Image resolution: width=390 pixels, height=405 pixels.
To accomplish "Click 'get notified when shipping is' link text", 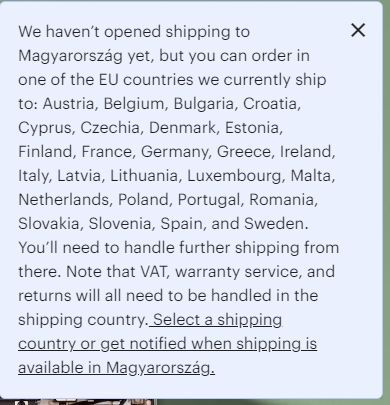I will coord(208,344).
